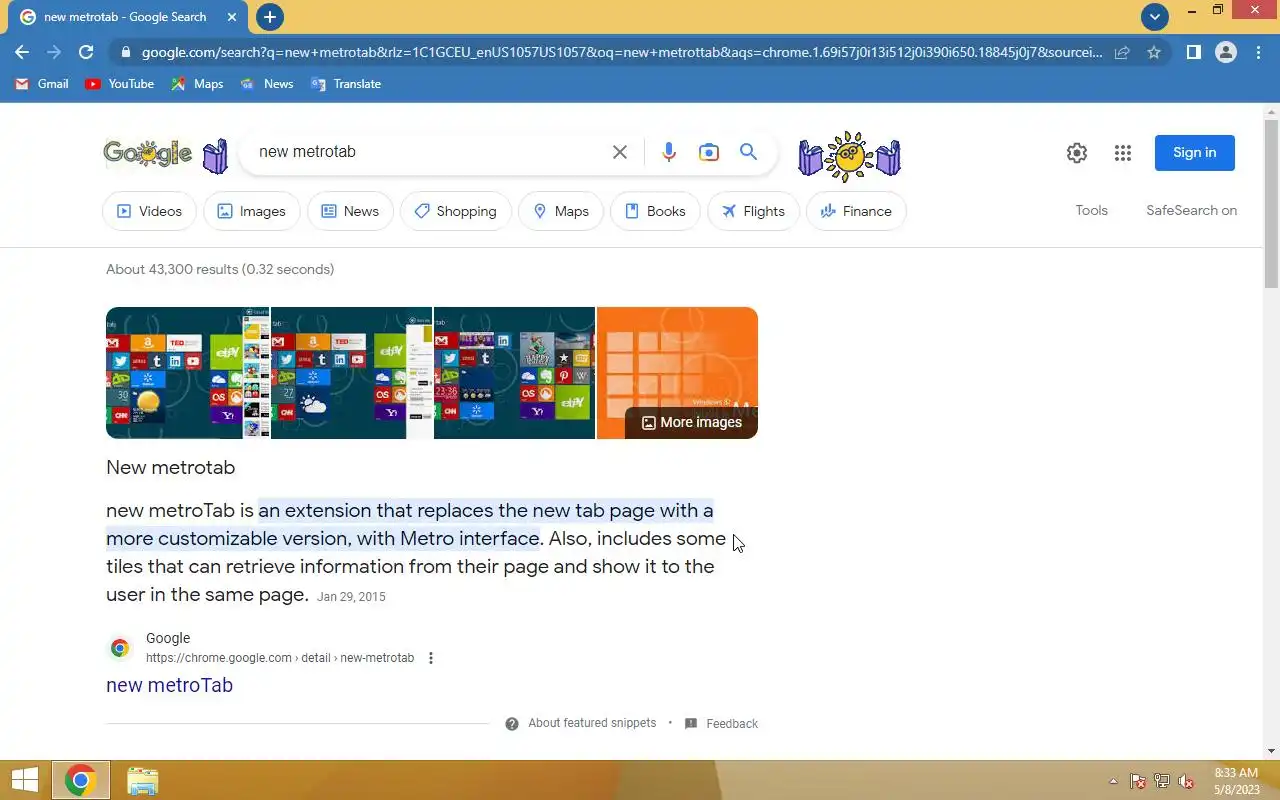Screen dimensions: 1280x800
Task: Filter results by Images
Action: pos(252,211)
